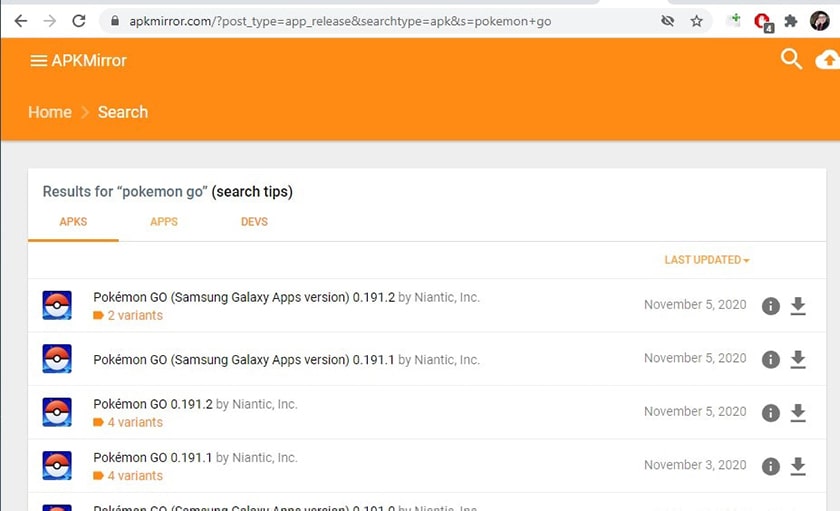Screen dimensions: 840x511
Task: Show info for Pokémon GO 0.191.1 Samsung version
Action: 770,360
